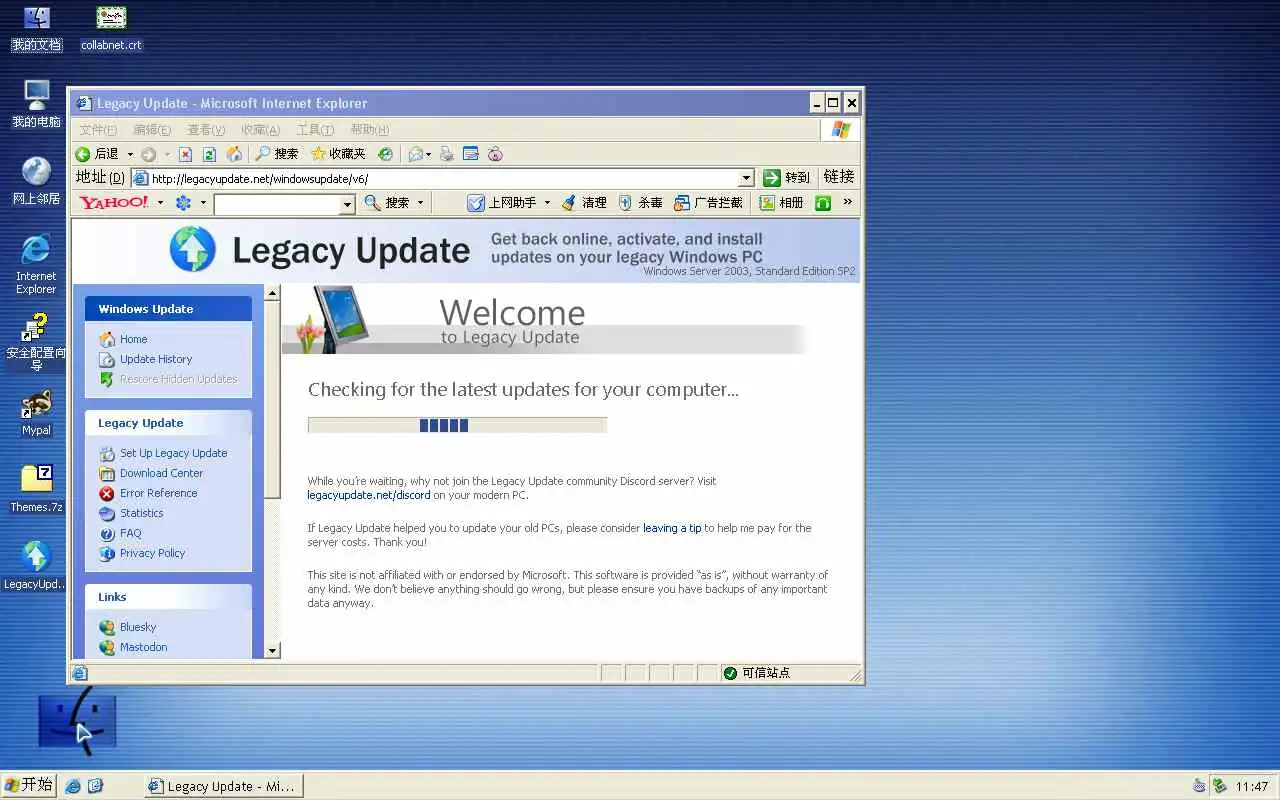The height and width of the screenshot is (800, 1280).
Task: Open the Yahoo 搜索 button dropdown arrow
Action: click(x=420, y=203)
